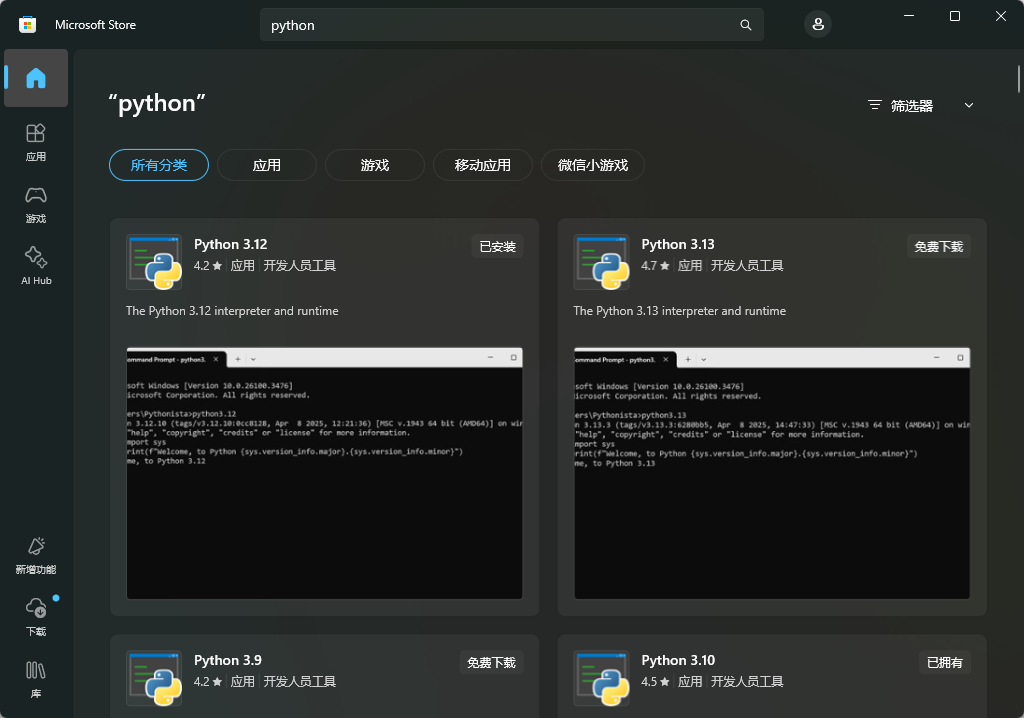Click the Python 3.13 app icon
Viewport: 1024px width, 718px height.
coord(601,262)
